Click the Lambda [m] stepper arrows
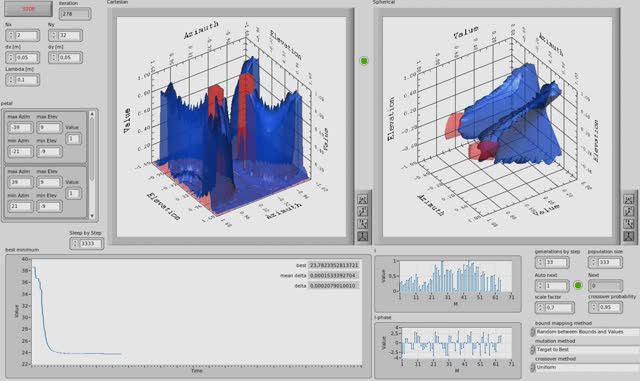The height and width of the screenshot is (381, 640). [x=11, y=80]
